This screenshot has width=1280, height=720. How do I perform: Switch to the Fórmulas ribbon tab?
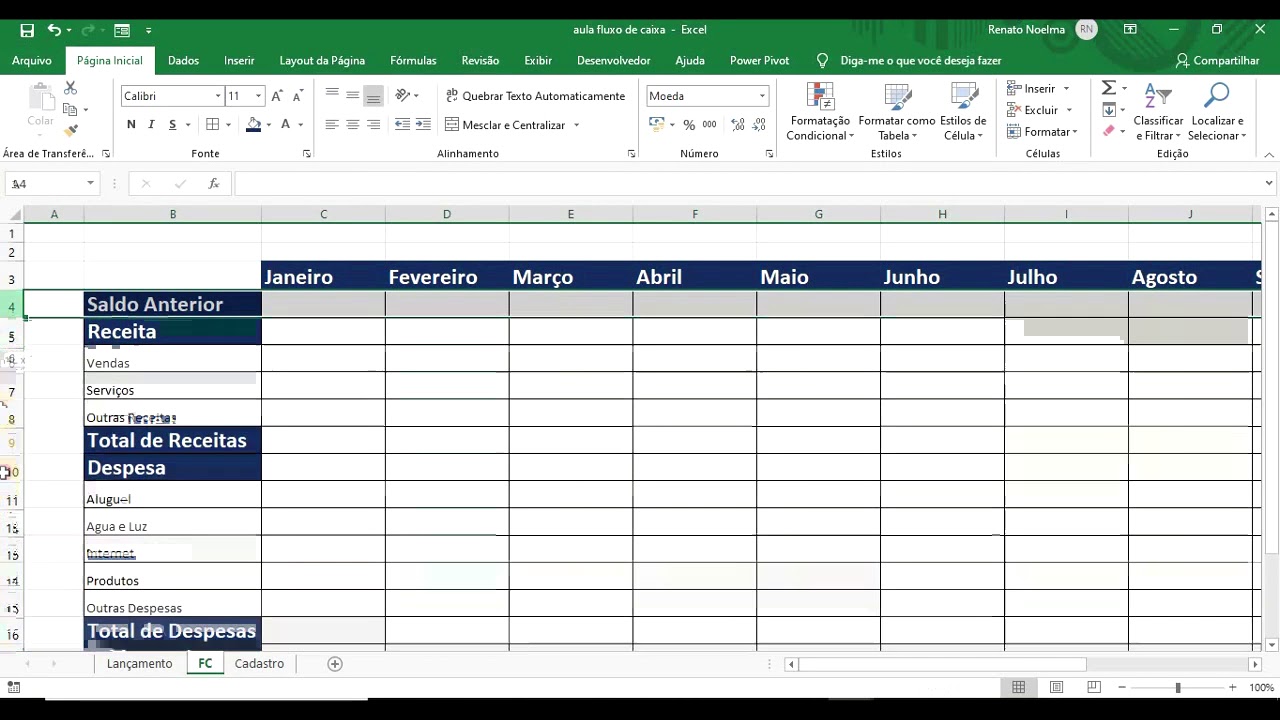[413, 60]
